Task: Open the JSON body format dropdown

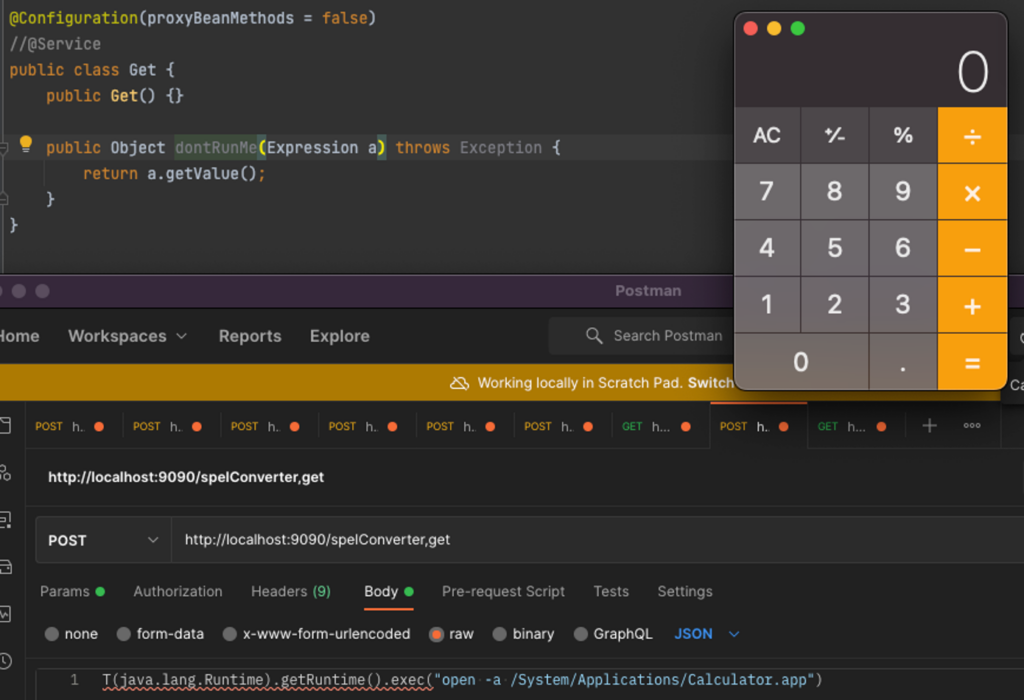Action: (707, 634)
